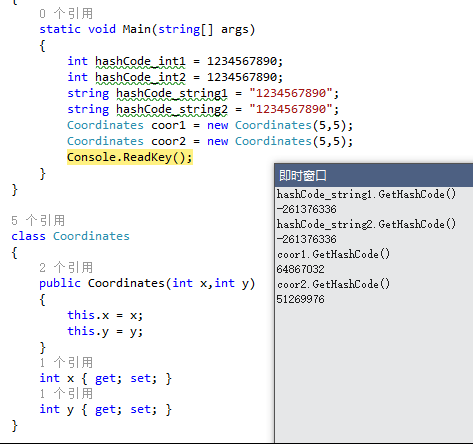Screen dimensions: 473x445
Task: Click the 即时窗口 title bar
Action: point(374,175)
